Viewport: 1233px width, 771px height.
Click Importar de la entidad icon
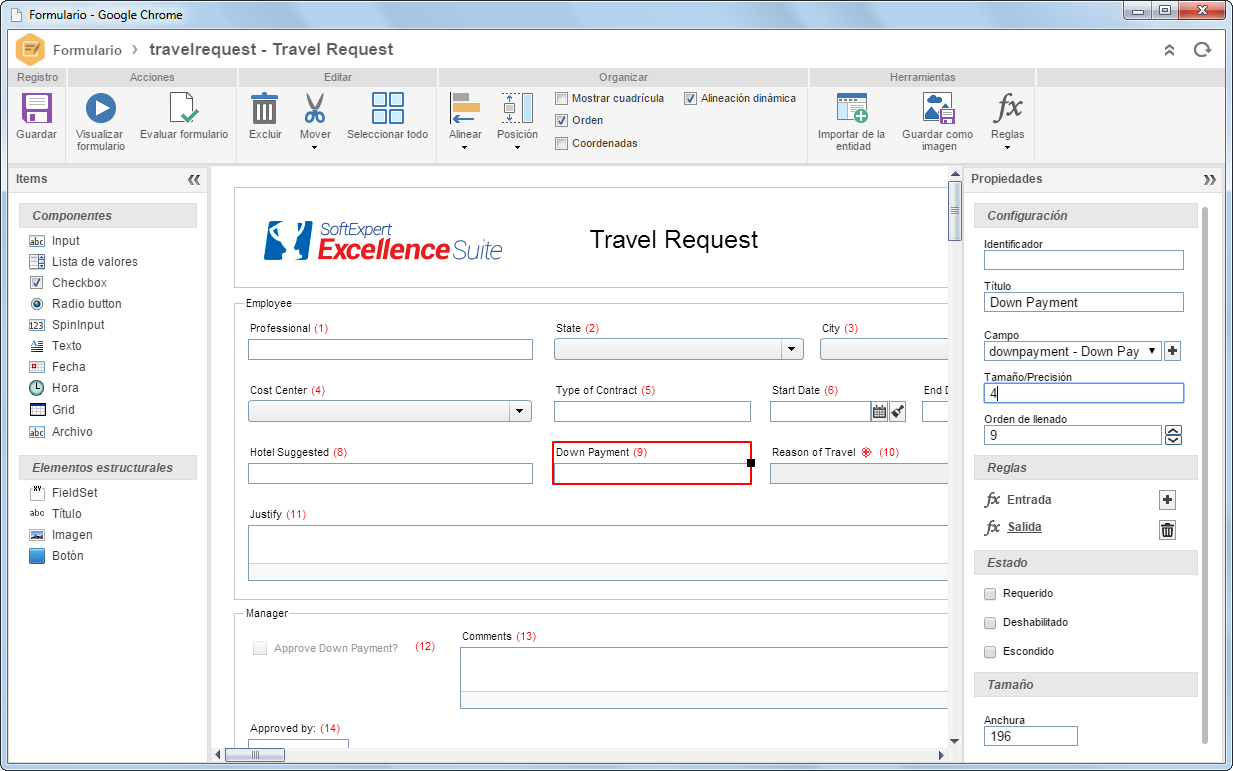click(852, 108)
